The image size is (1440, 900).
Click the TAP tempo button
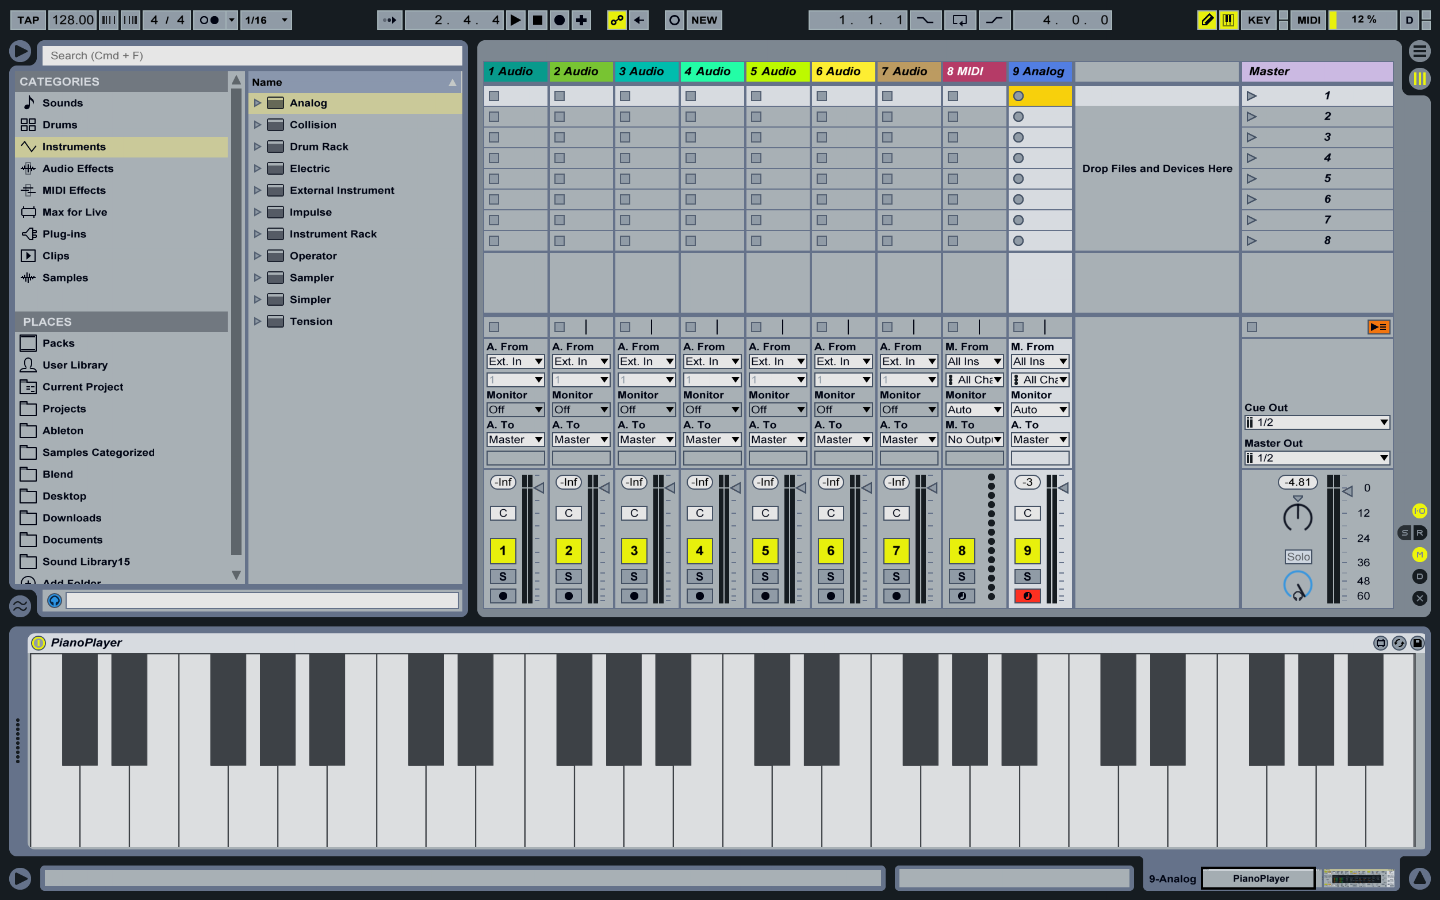pos(28,20)
